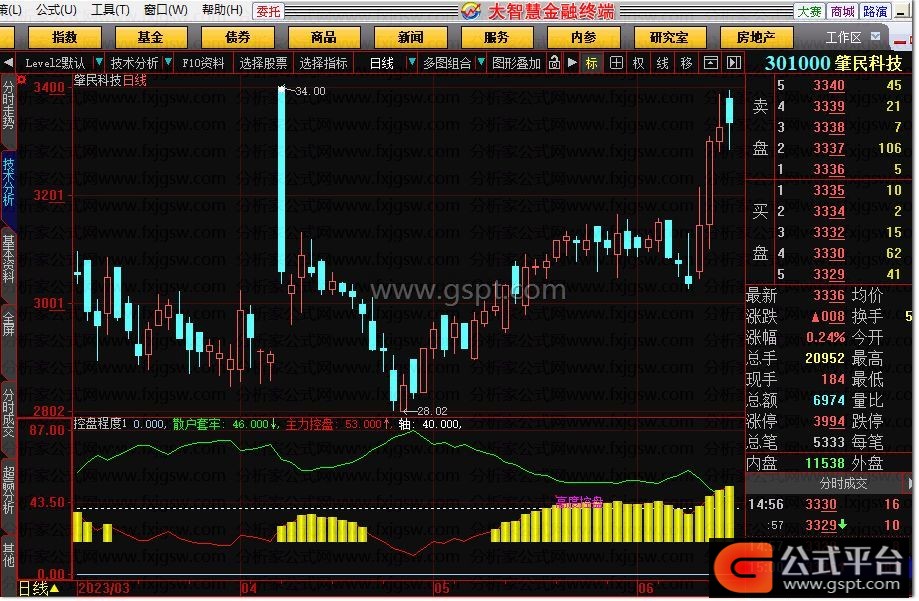The height and width of the screenshot is (601, 919).
Task: Click the 34.00 high price label on chart
Action: 310,91
